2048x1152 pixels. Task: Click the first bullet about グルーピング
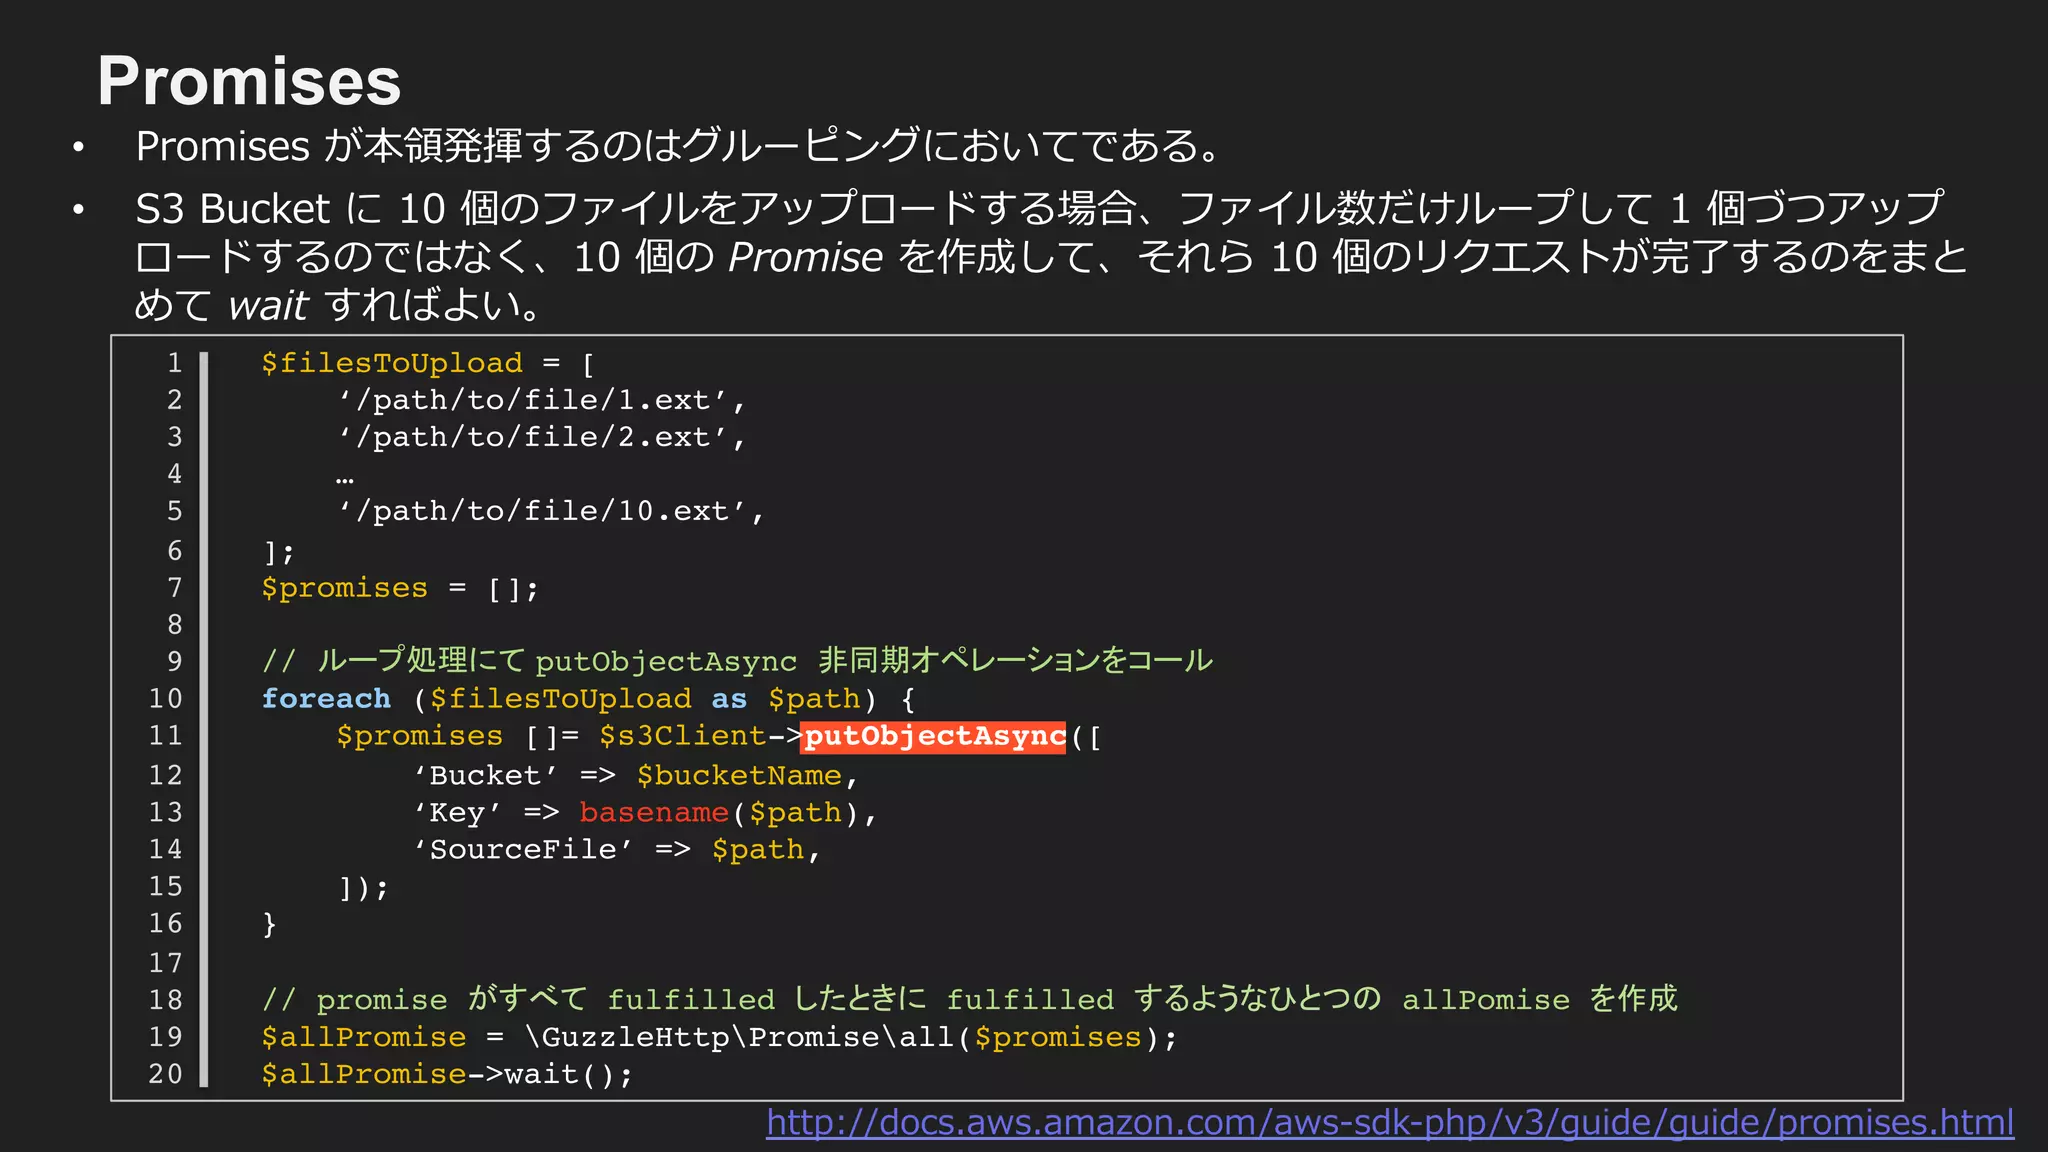pos(680,146)
